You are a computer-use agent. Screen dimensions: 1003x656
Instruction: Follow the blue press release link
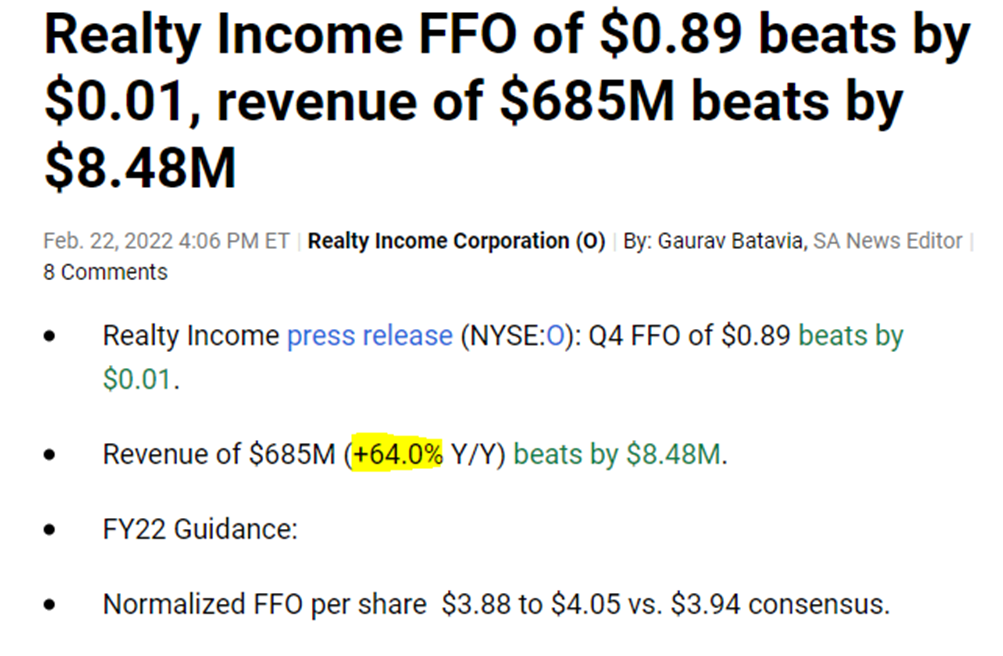[x=369, y=336]
